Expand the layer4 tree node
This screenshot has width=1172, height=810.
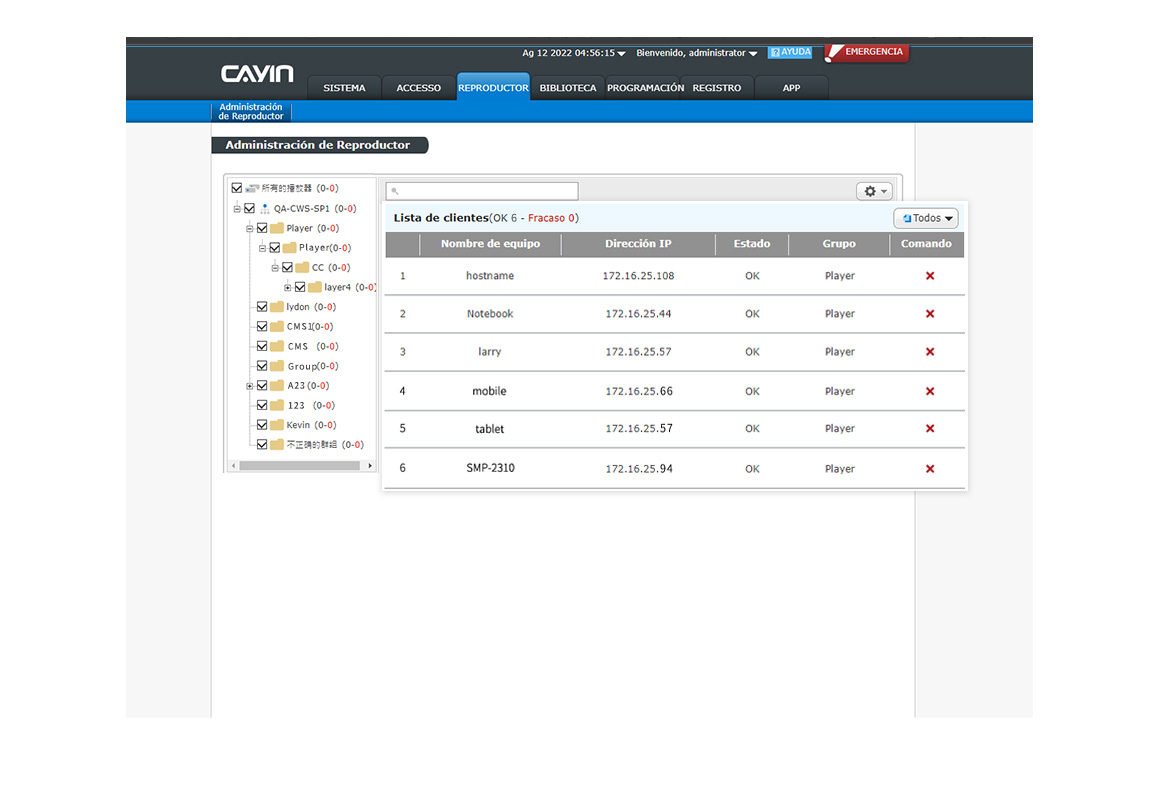[x=288, y=288]
